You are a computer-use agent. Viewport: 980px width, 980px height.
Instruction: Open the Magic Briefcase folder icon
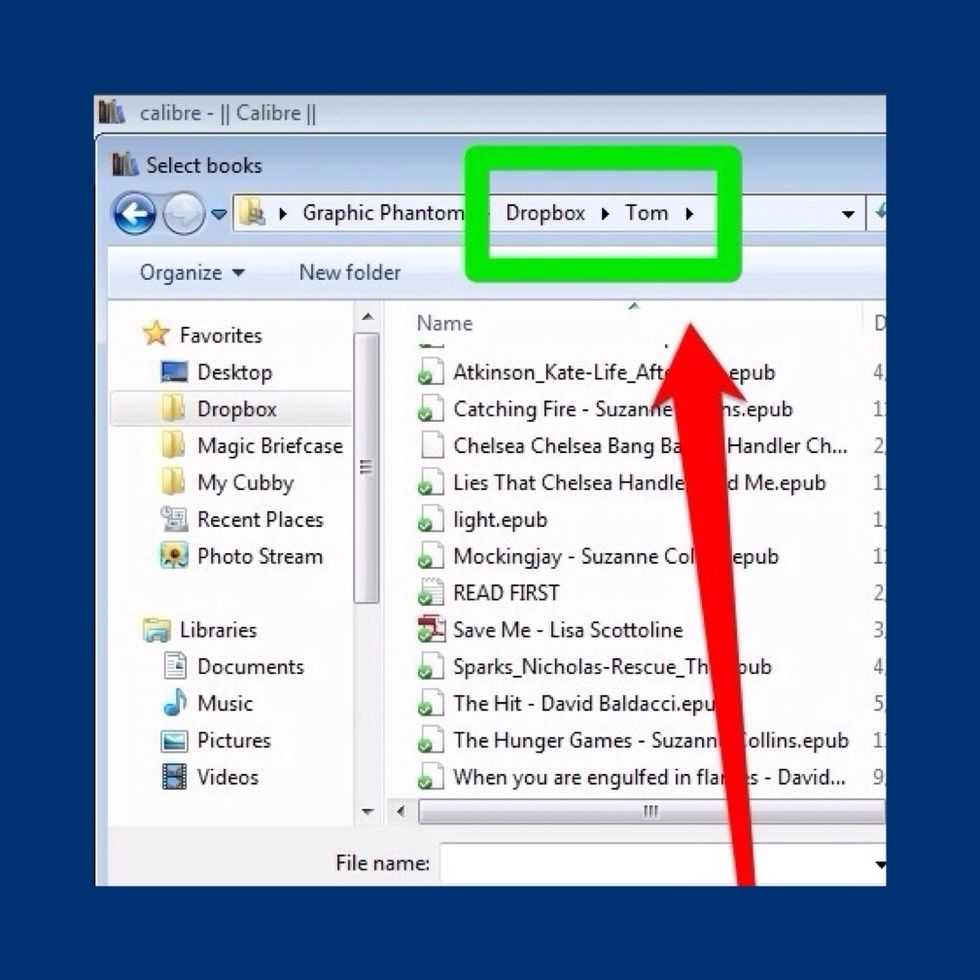tap(173, 445)
